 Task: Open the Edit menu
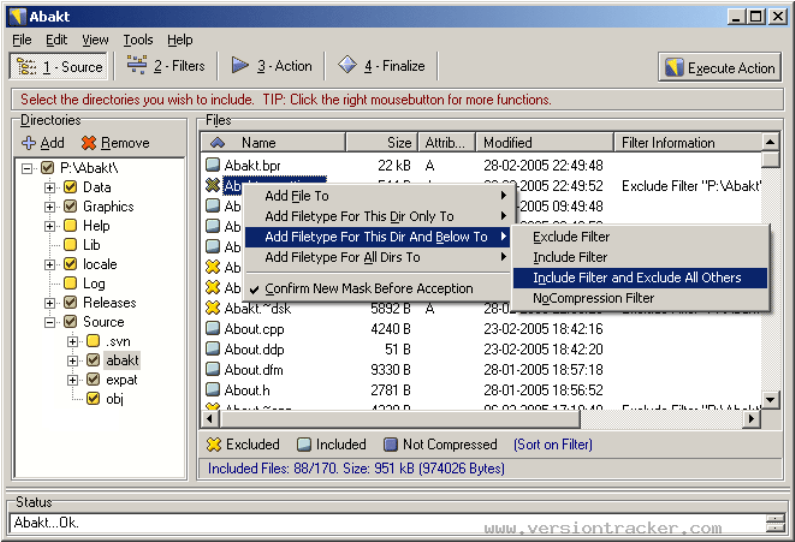pos(56,40)
